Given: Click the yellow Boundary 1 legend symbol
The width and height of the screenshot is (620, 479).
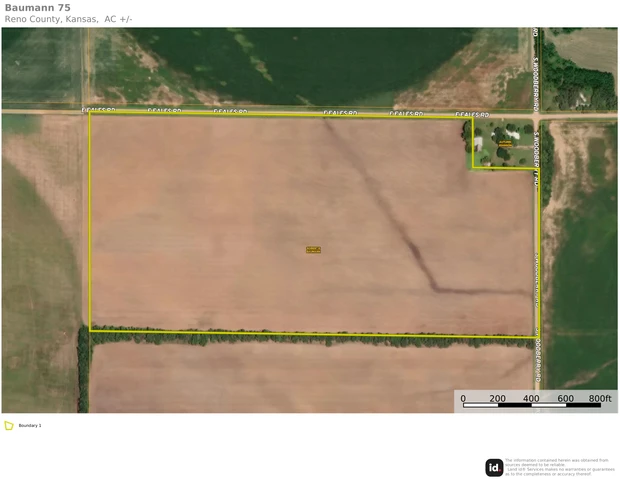Looking at the screenshot, I should [x=9, y=425].
